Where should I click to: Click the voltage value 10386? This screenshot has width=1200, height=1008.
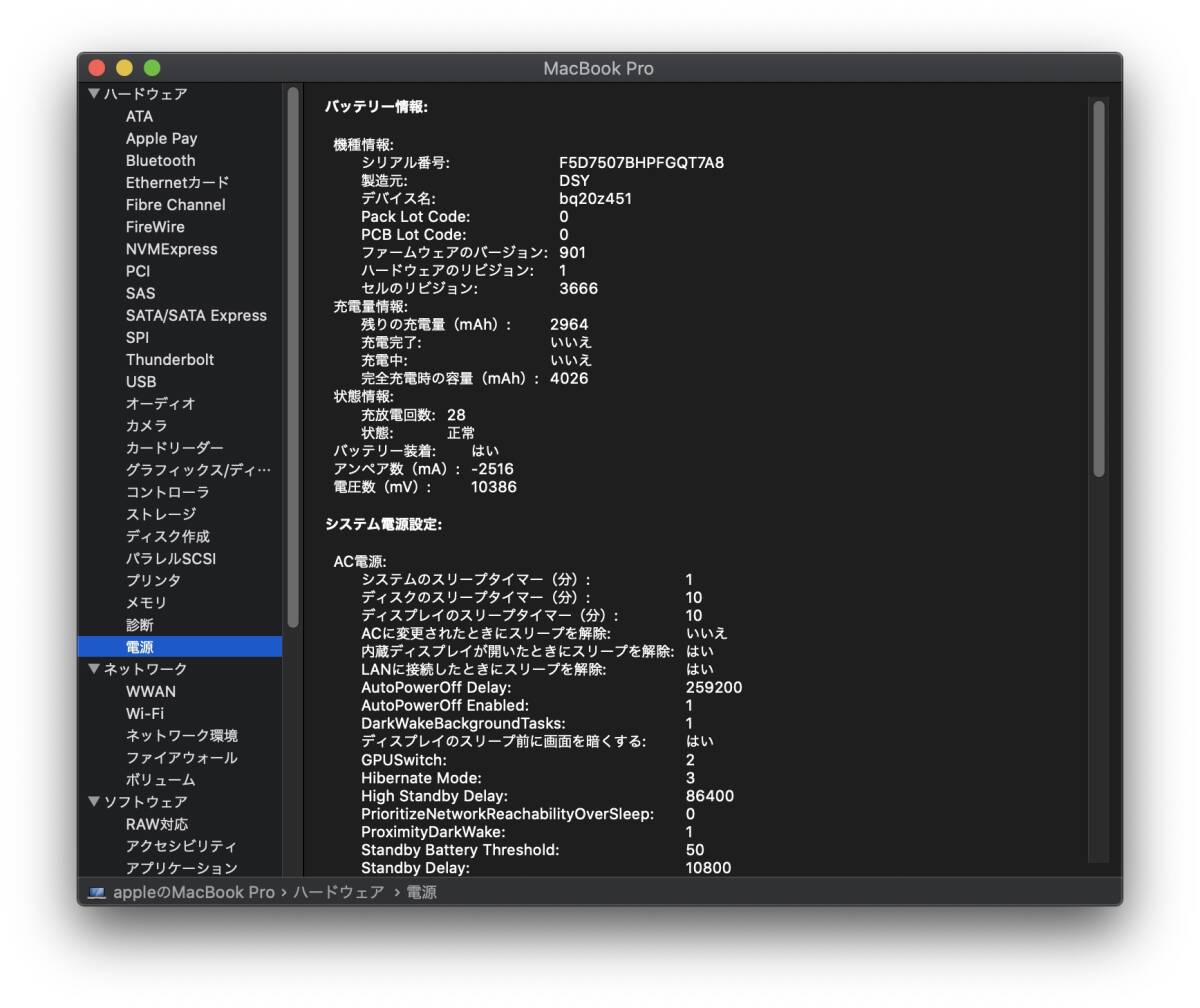click(494, 487)
